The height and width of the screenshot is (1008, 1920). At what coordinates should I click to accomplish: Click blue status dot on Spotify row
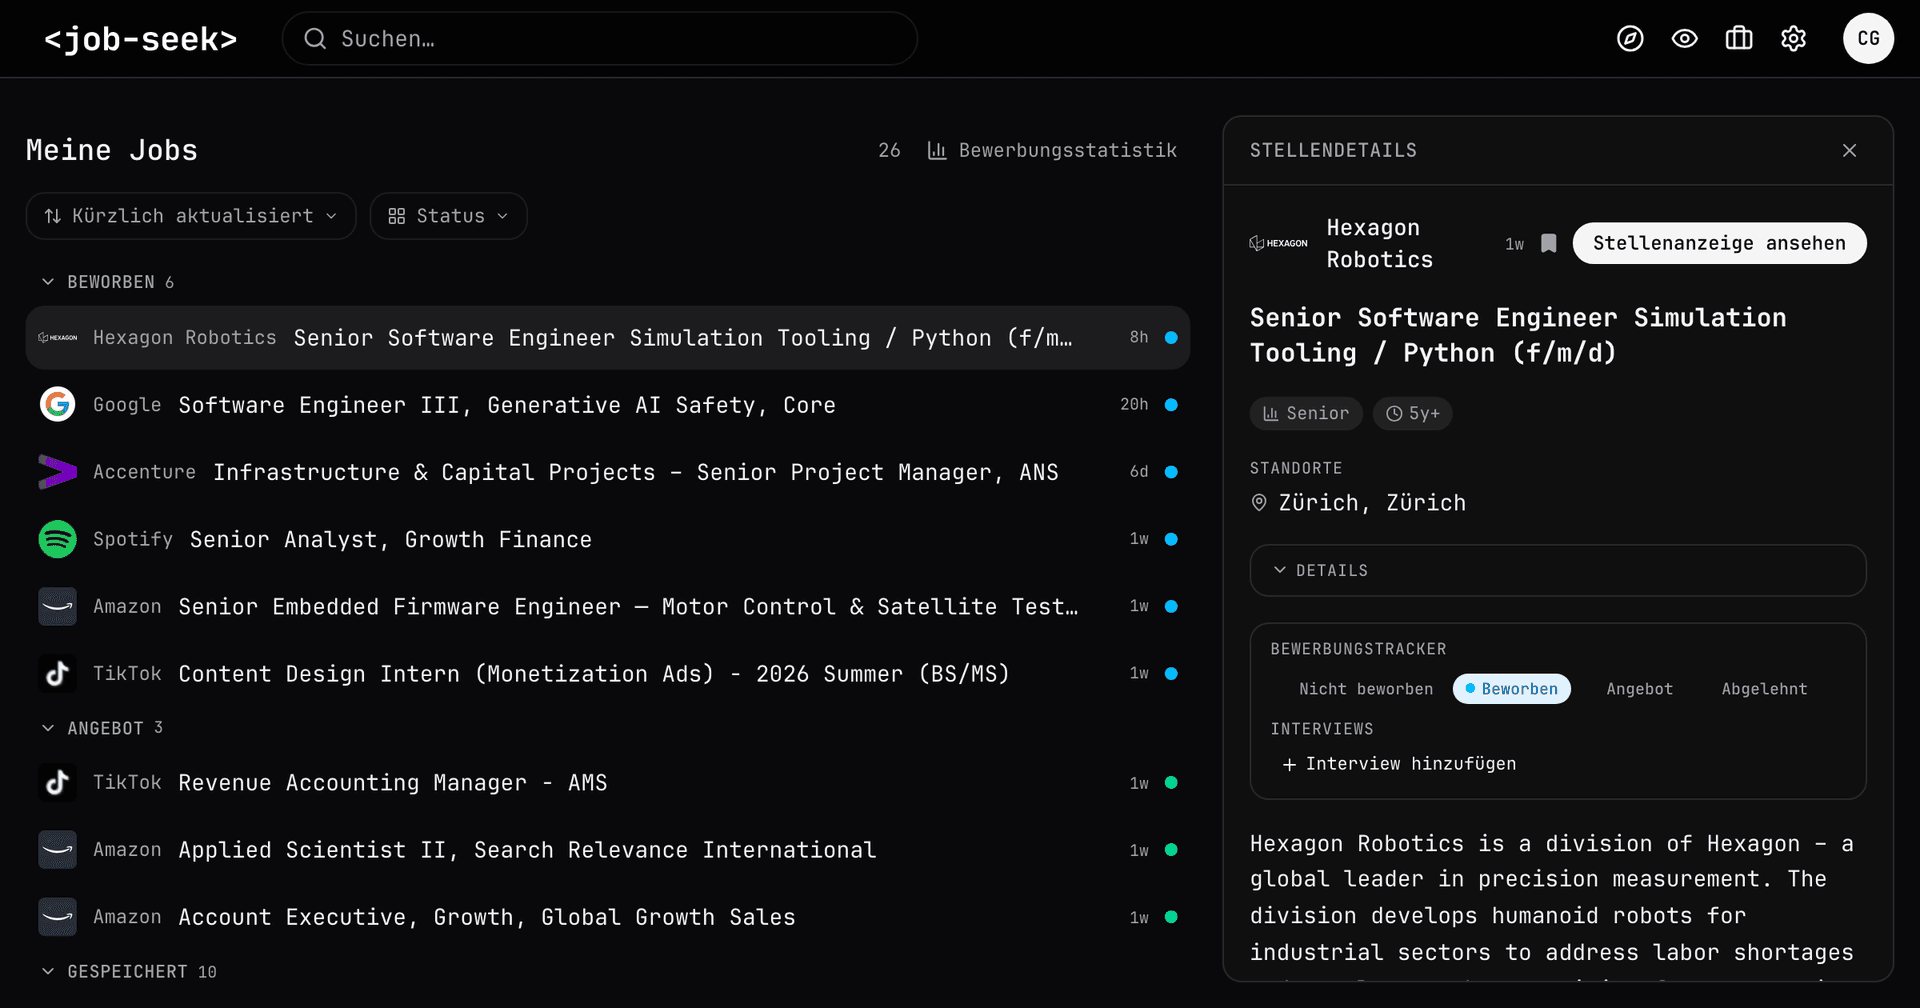pyautogui.click(x=1171, y=539)
